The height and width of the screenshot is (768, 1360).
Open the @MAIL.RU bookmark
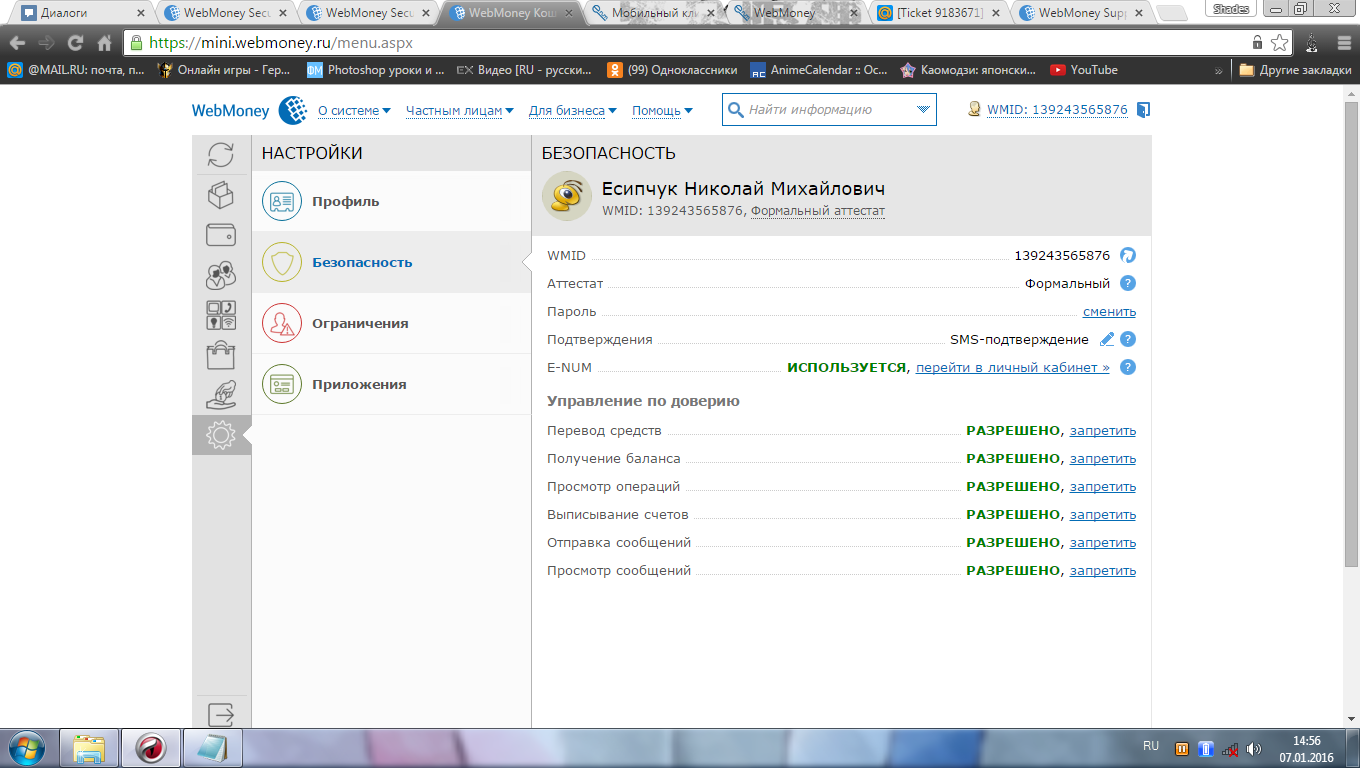point(76,70)
